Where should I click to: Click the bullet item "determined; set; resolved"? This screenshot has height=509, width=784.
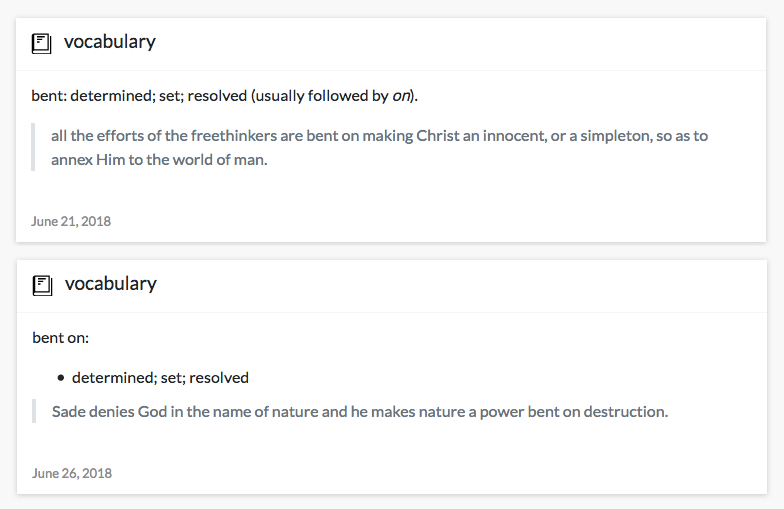coord(160,378)
